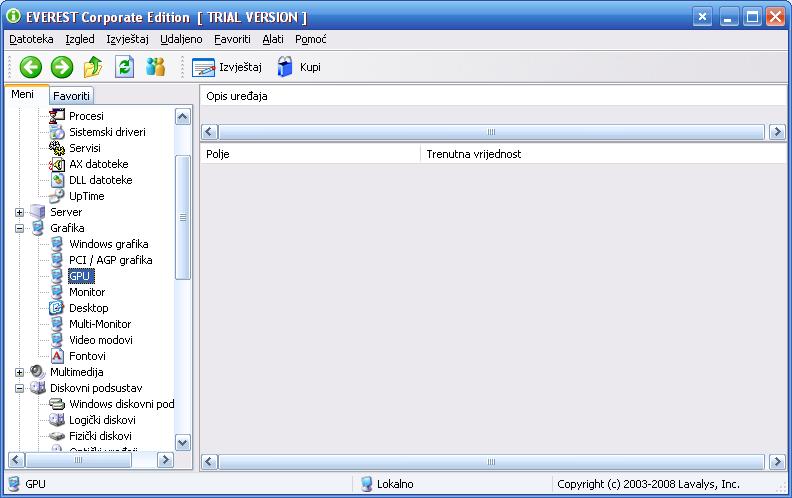Click the Kupi shopping bag icon
This screenshot has height=498, width=792.
coord(285,67)
